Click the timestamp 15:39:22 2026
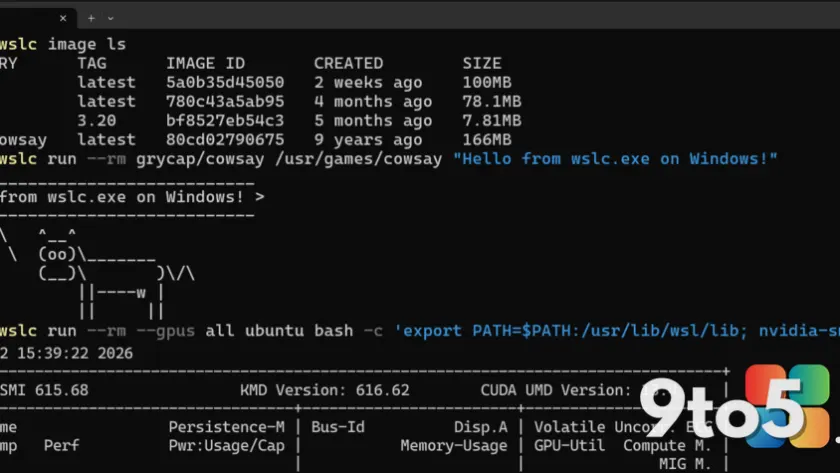The height and width of the screenshot is (473, 840). (x=75, y=354)
